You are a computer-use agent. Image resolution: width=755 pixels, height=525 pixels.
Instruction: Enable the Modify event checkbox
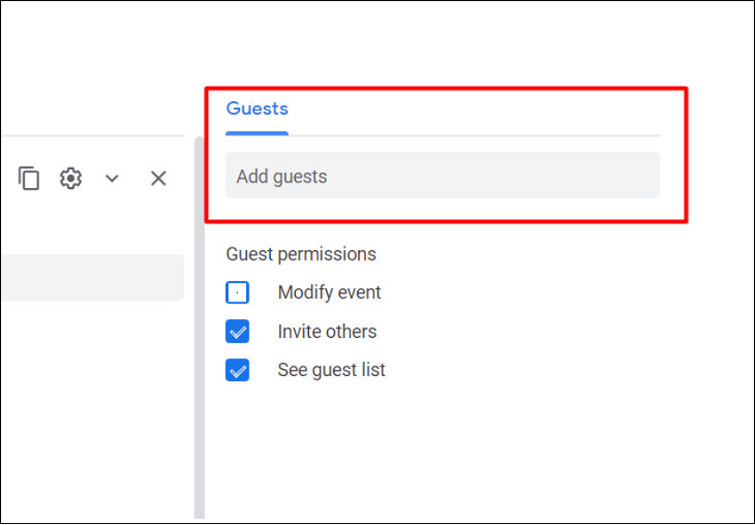[x=237, y=293]
